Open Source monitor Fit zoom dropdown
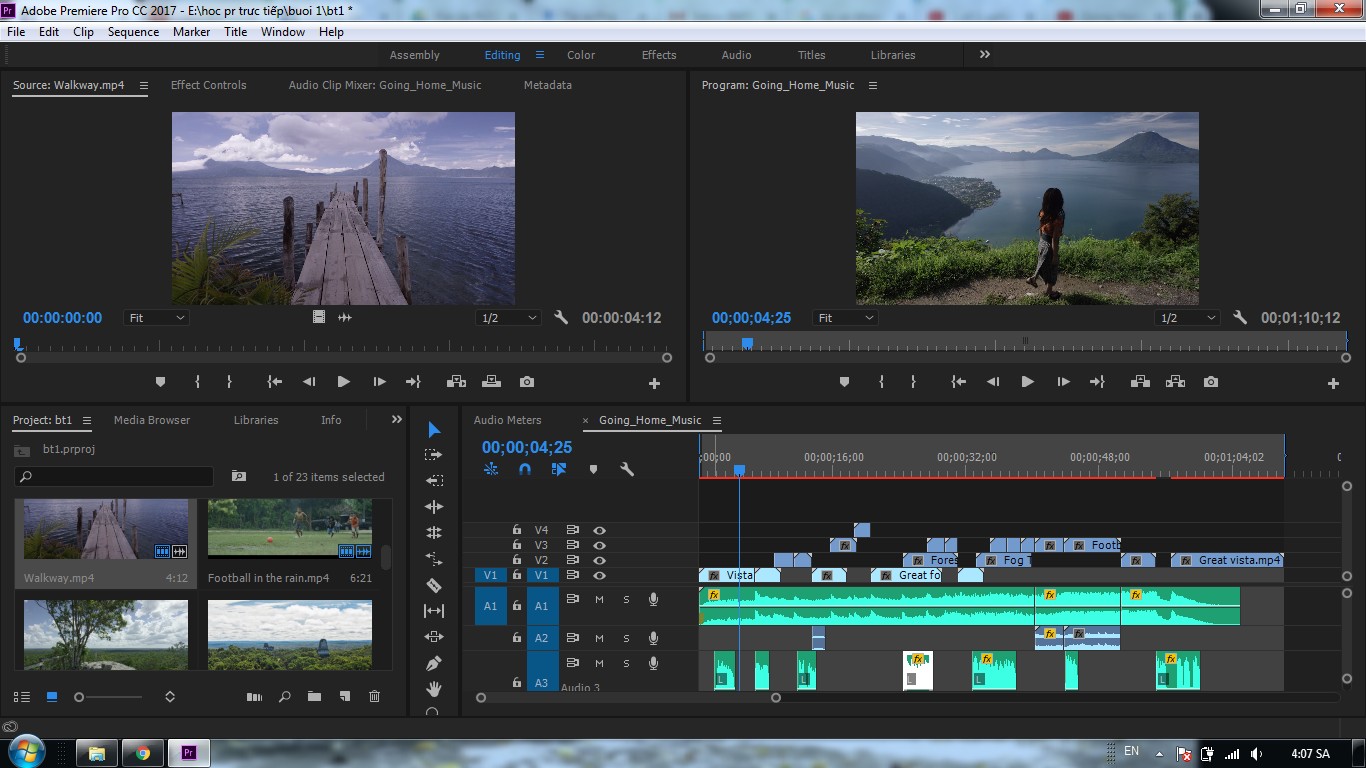The image size is (1366, 768). point(157,318)
